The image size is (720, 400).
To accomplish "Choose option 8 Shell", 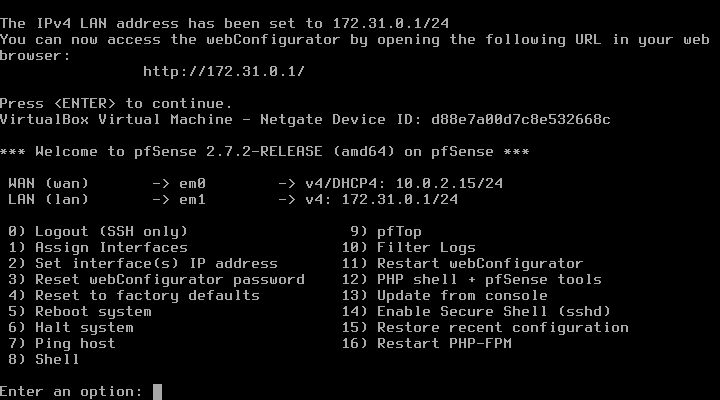I will click(44, 360).
